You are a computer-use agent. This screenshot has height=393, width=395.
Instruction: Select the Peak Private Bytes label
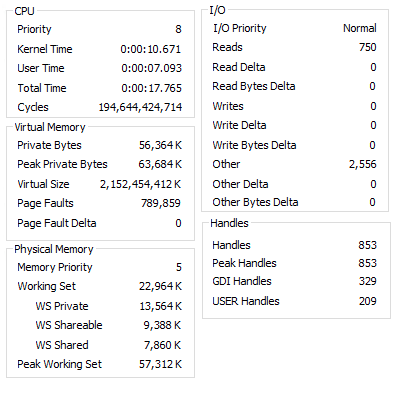(62, 164)
